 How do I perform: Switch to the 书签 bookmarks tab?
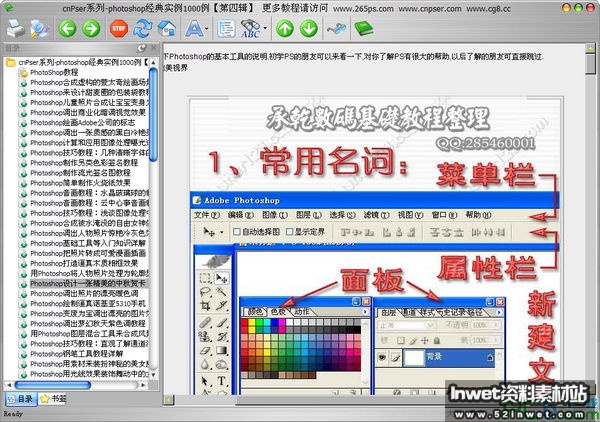pyautogui.click(x=53, y=399)
